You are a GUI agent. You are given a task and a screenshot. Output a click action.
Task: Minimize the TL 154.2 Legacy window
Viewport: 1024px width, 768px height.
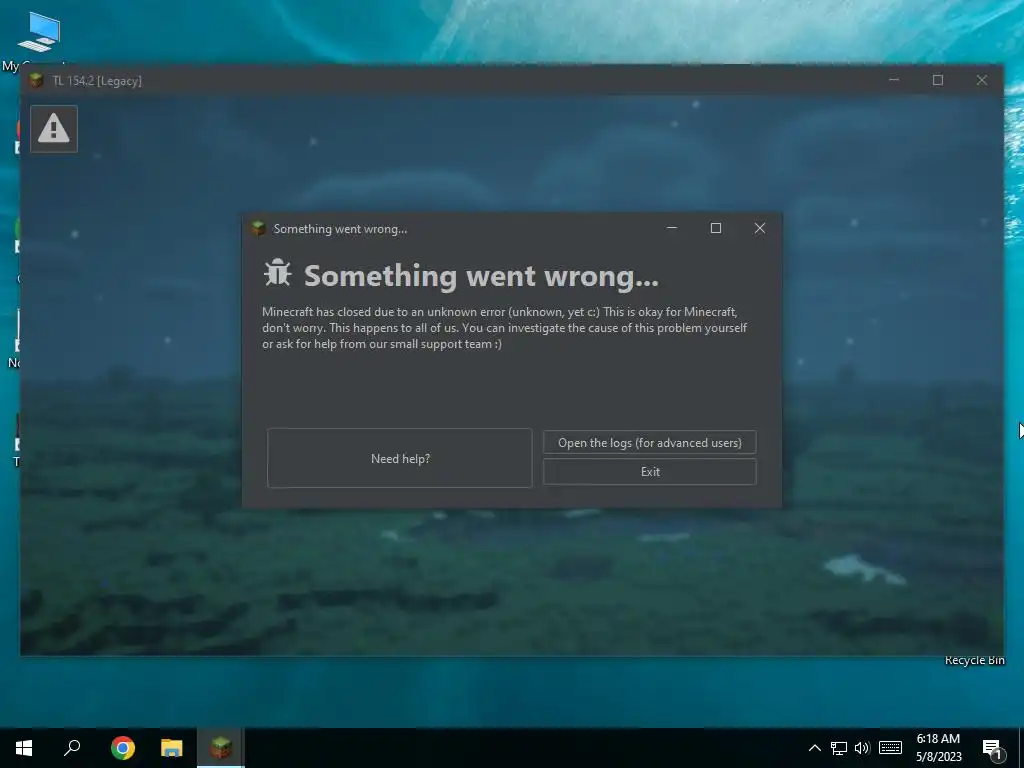894,80
